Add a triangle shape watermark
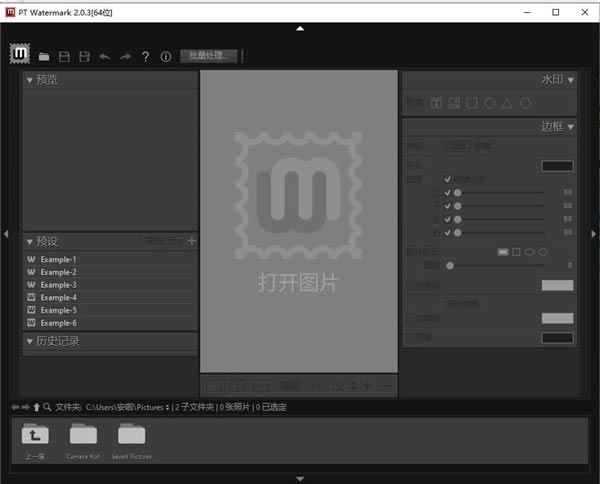Viewport: 600px width, 484px height. (x=507, y=103)
